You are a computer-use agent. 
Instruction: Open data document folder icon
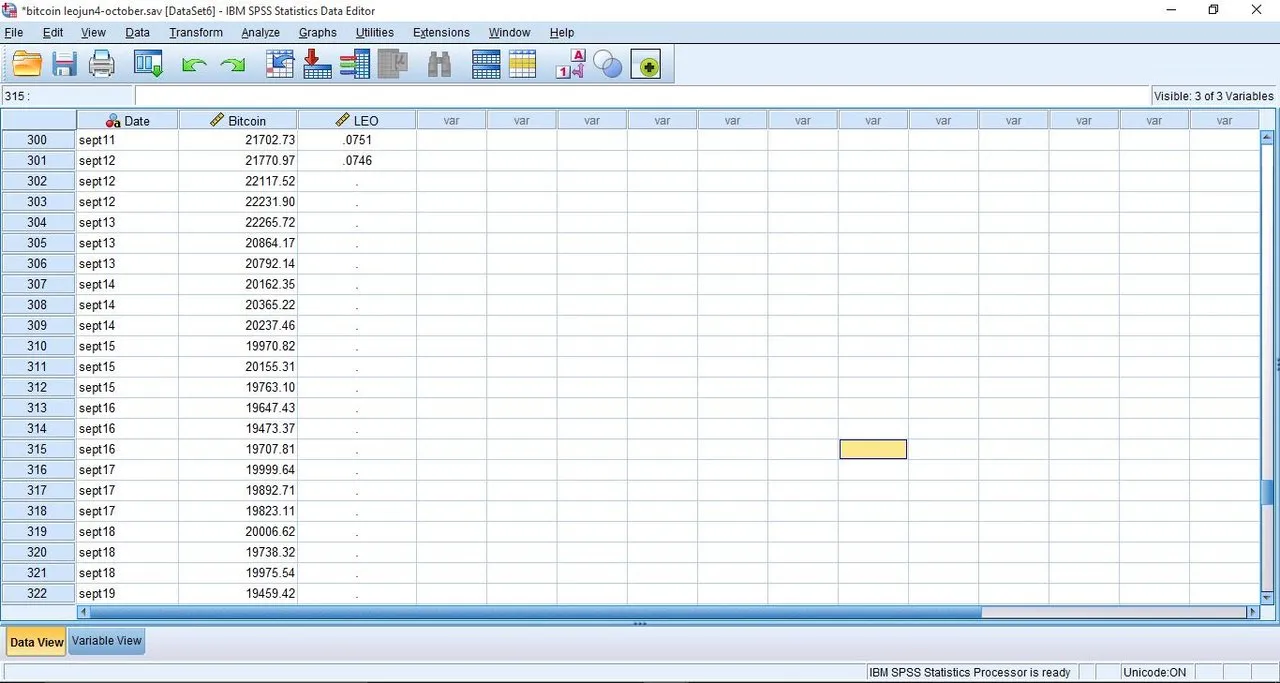tap(27, 65)
